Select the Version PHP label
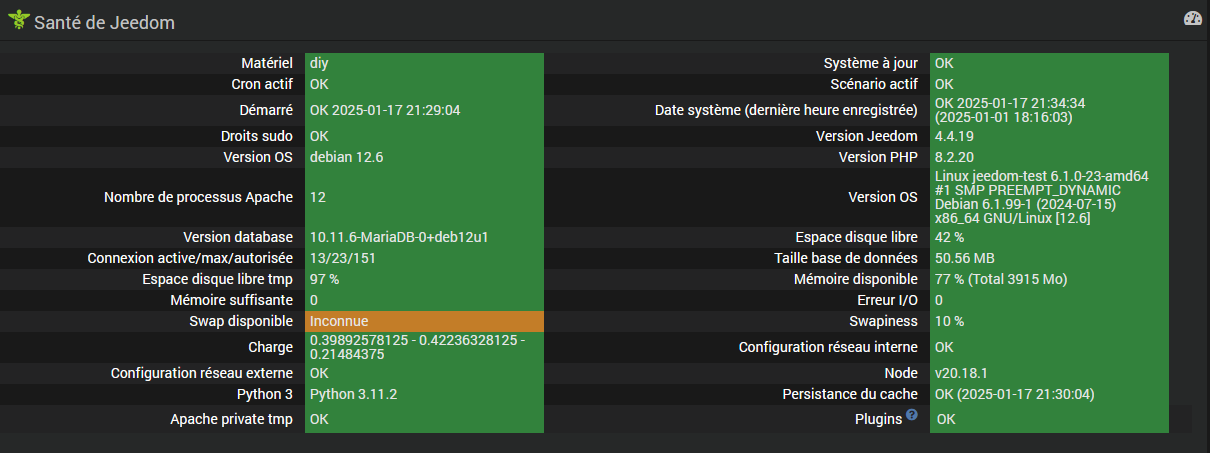Viewport: 1210px width, 453px height. pos(878,157)
